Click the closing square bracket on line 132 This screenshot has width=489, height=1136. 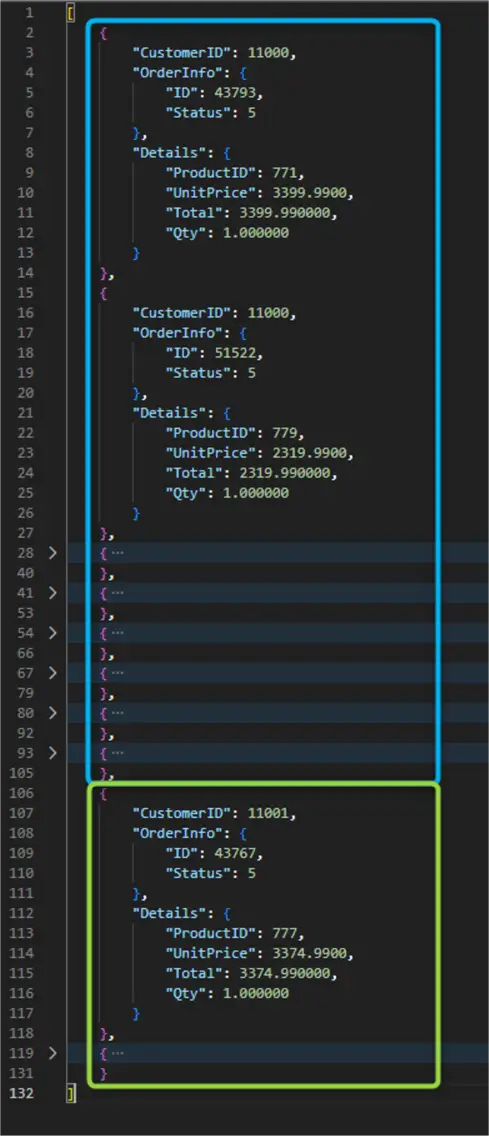click(70, 1093)
